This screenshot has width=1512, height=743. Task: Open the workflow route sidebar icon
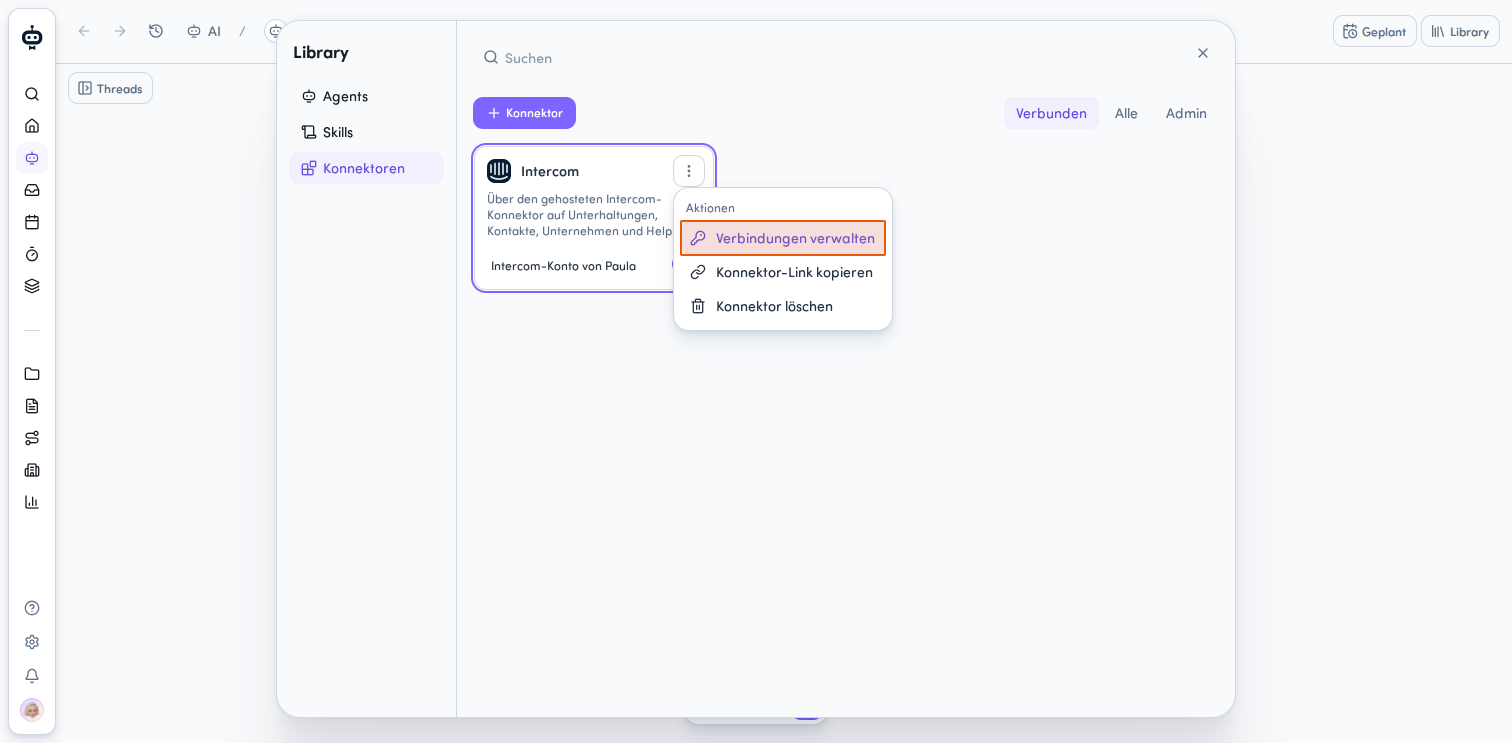(32, 438)
